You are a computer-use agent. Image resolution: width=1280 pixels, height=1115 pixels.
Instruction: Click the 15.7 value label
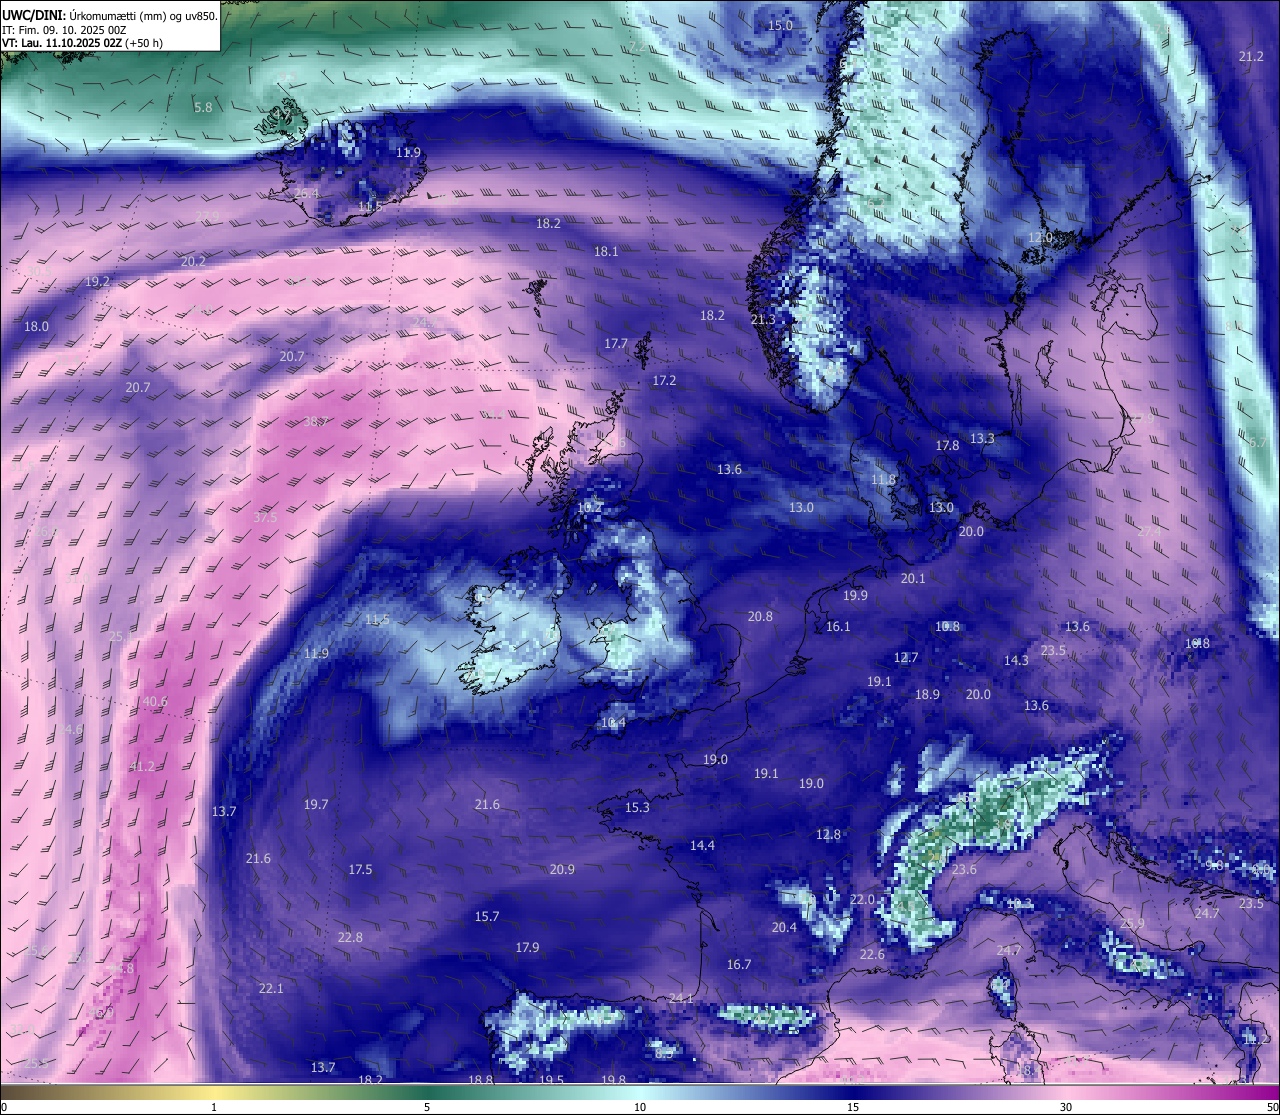pyautogui.click(x=487, y=917)
